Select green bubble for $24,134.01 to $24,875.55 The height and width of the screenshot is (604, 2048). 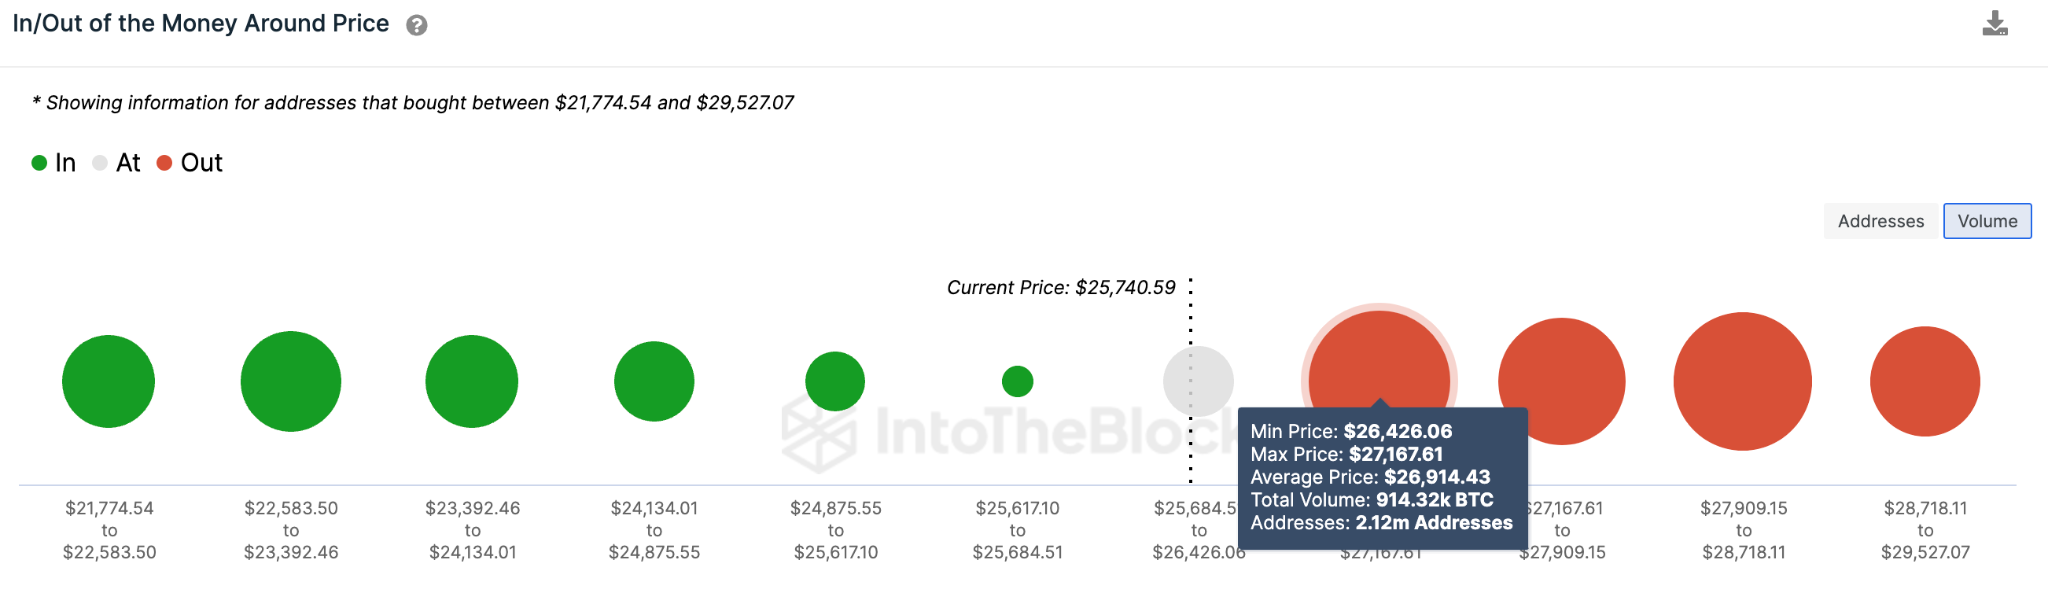[x=654, y=381]
